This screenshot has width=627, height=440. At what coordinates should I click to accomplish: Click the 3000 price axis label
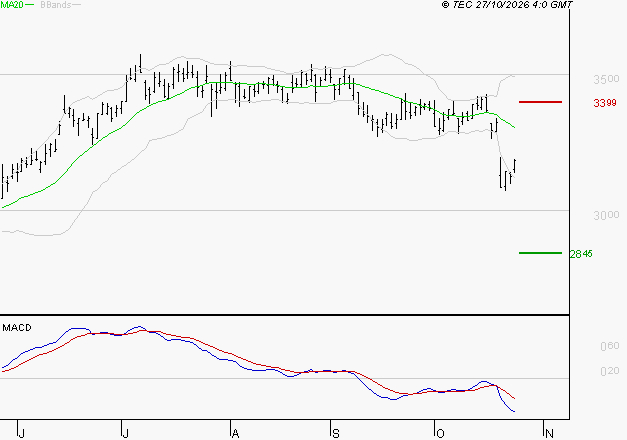pyautogui.click(x=606, y=215)
